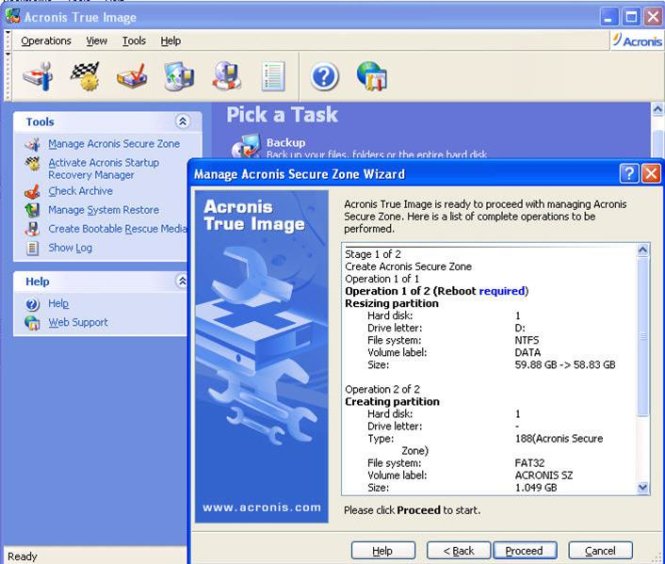This screenshot has width=665, height=564.
Task: Open the Help link in Help panel
Action: [x=59, y=304]
